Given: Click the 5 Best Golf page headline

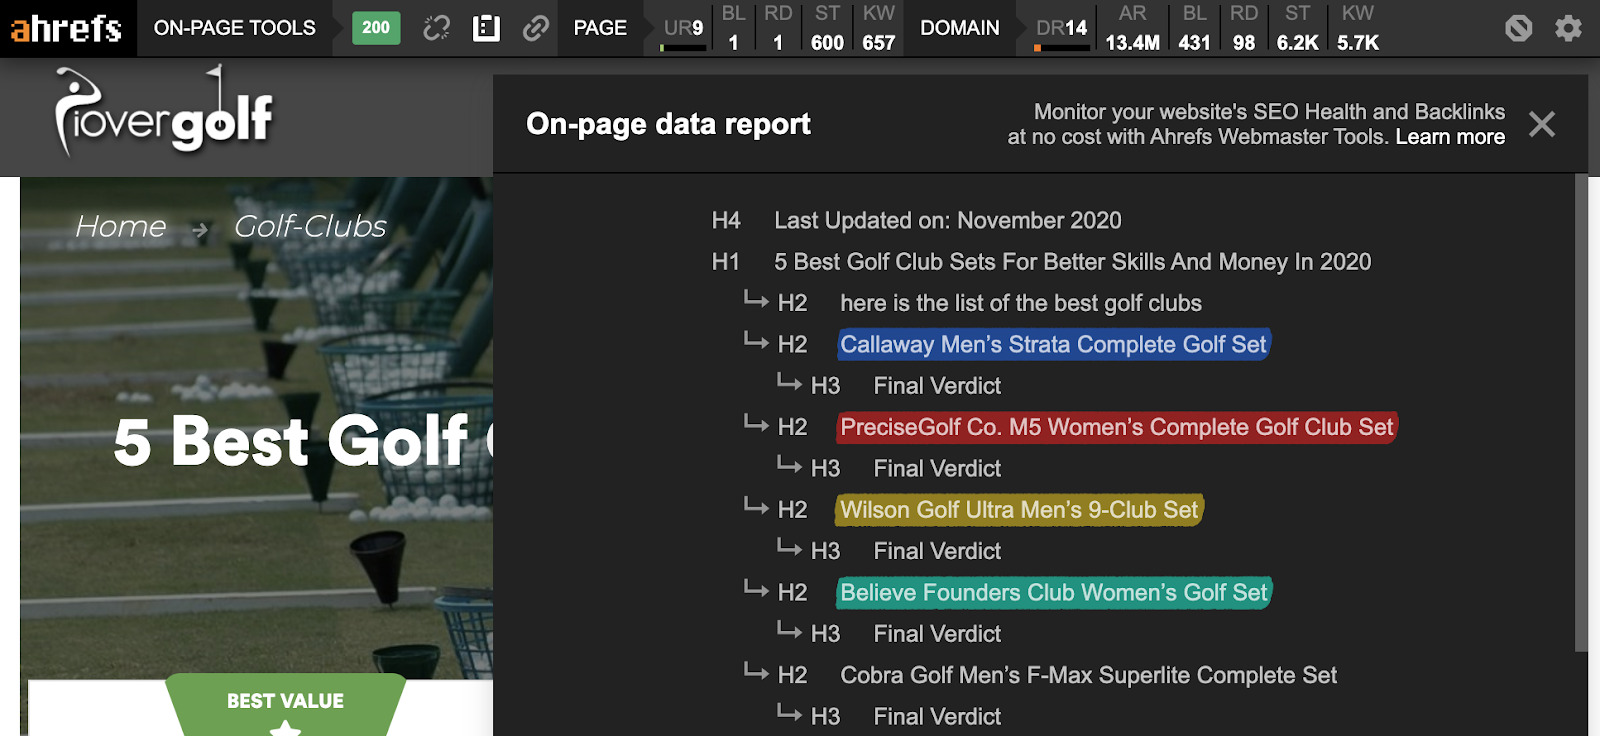Looking at the screenshot, I should click(302, 440).
